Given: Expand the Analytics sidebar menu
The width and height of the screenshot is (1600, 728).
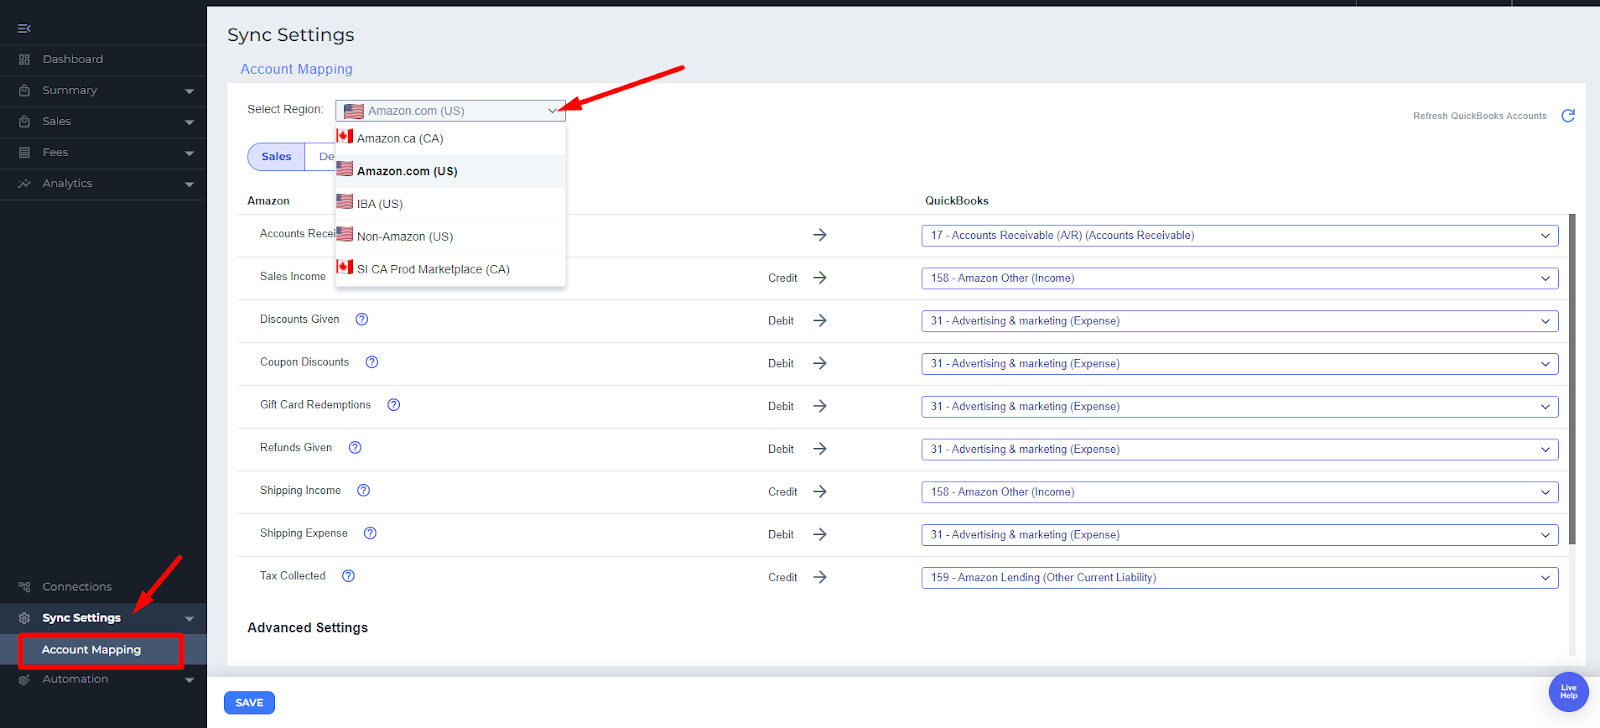Looking at the screenshot, I should click(189, 184).
